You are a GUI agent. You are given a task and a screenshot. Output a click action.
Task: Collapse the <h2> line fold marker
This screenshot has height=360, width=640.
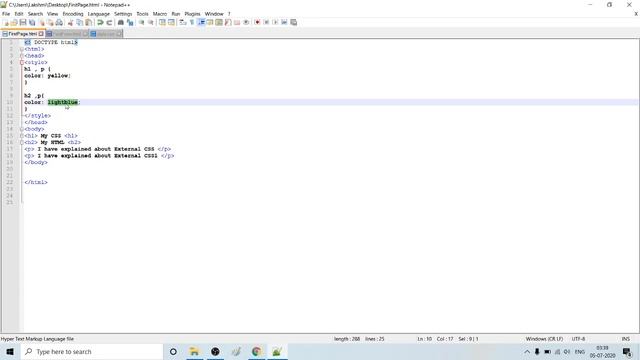click(22, 142)
